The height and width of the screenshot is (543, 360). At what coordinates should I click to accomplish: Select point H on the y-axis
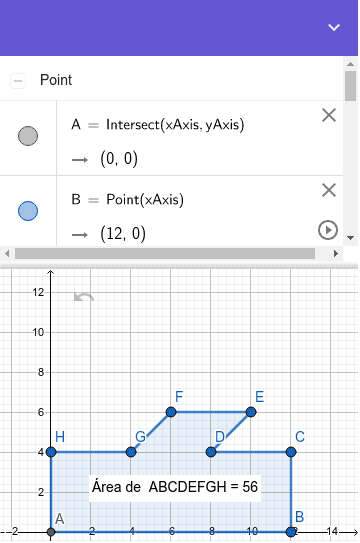[x=51, y=452]
